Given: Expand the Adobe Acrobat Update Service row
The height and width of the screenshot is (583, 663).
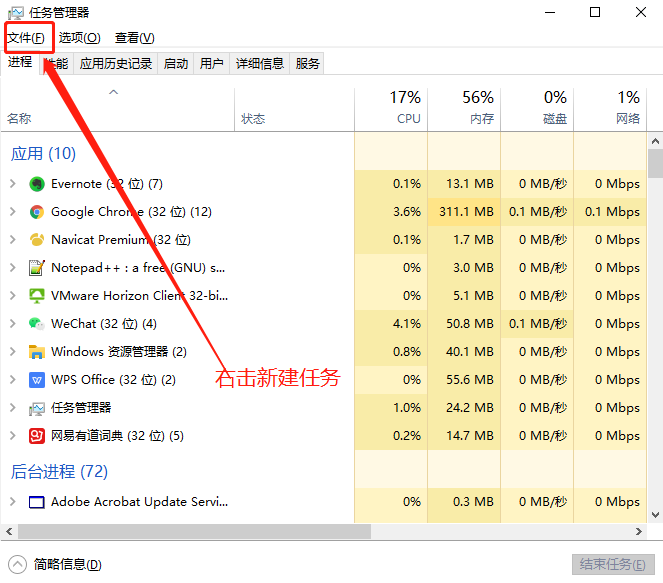Looking at the screenshot, I should (x=13, y=502).
